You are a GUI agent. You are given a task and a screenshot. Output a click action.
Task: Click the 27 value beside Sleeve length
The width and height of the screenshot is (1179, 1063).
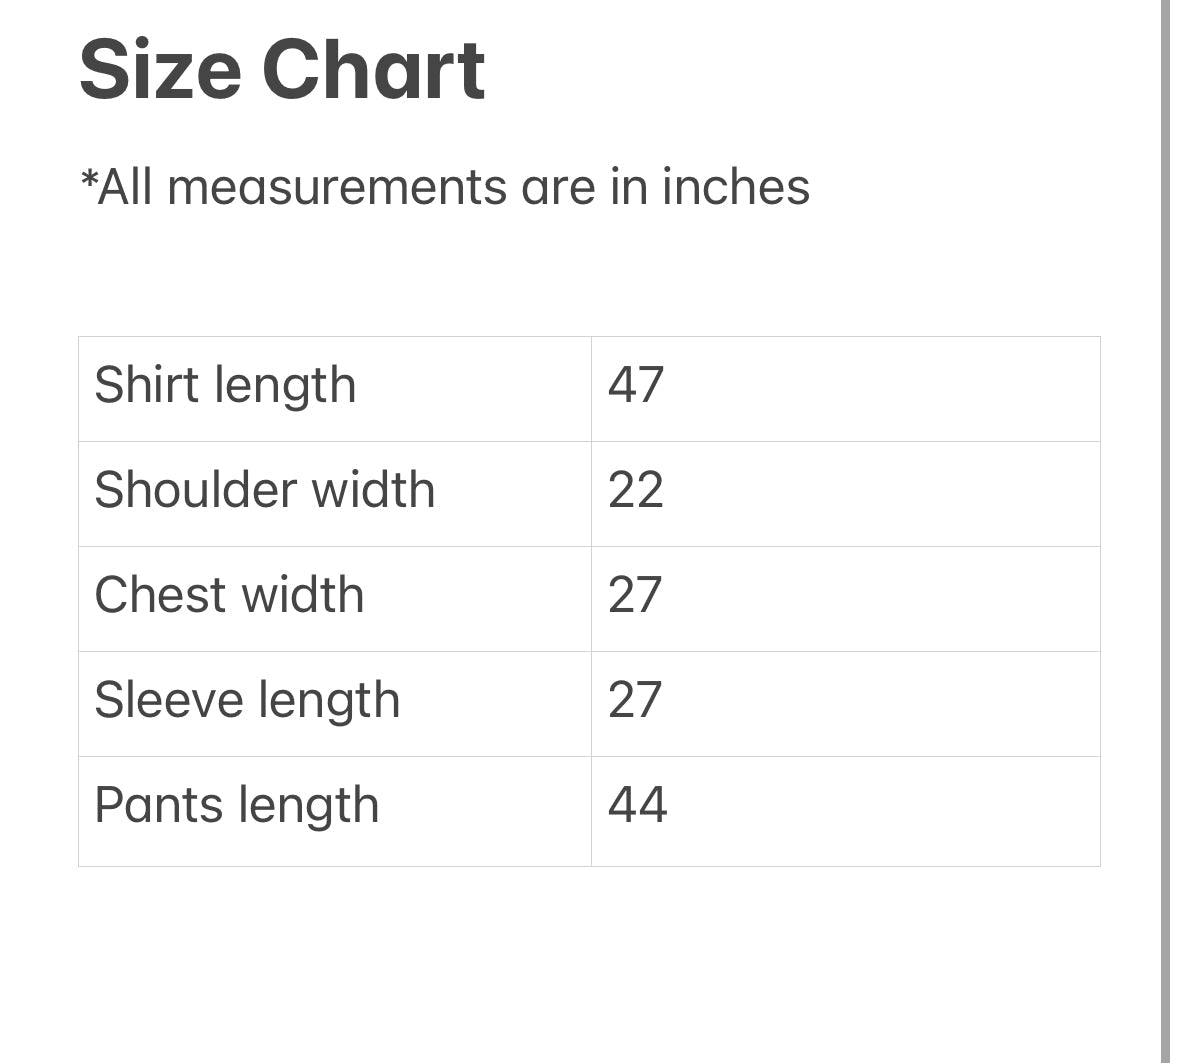coord(635,701)
